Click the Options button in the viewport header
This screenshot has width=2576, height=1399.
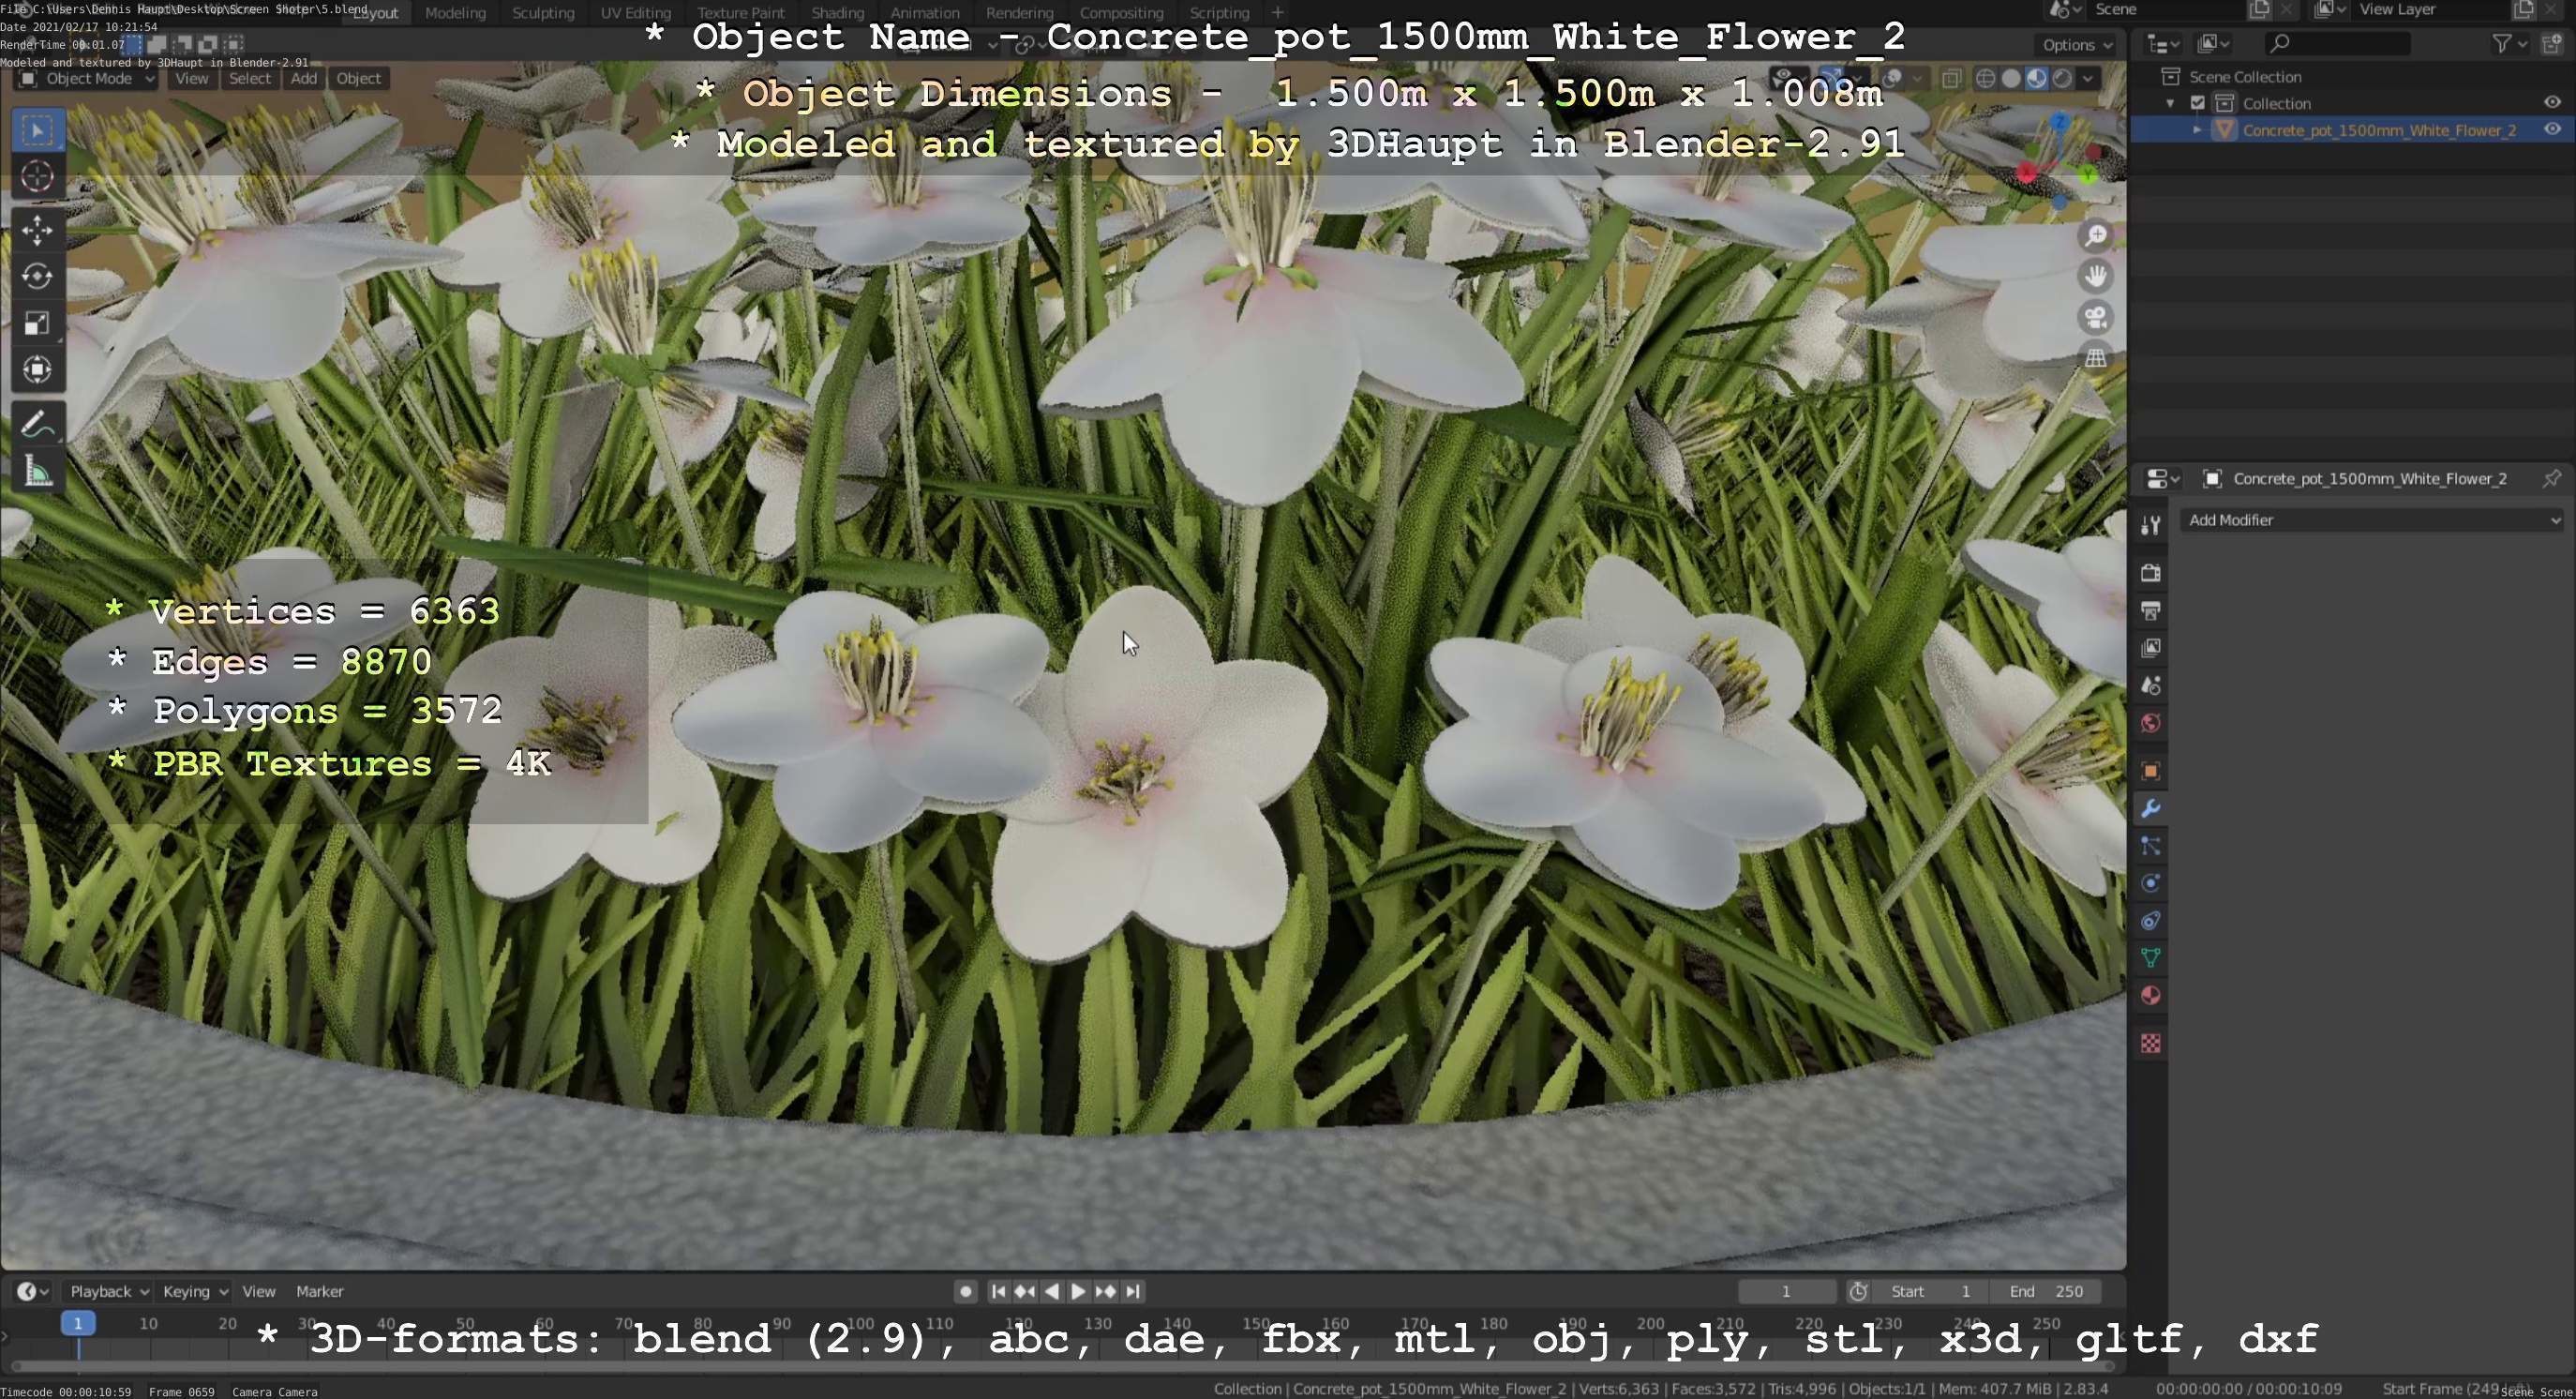2076,45
